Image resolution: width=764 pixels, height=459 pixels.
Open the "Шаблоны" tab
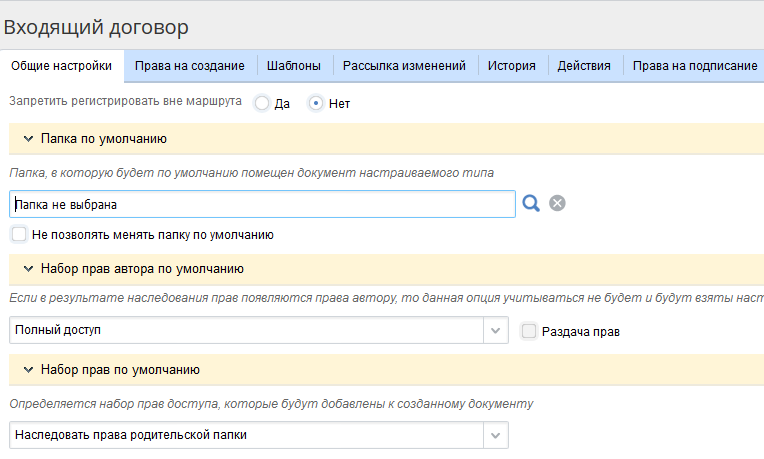(294, 66)
